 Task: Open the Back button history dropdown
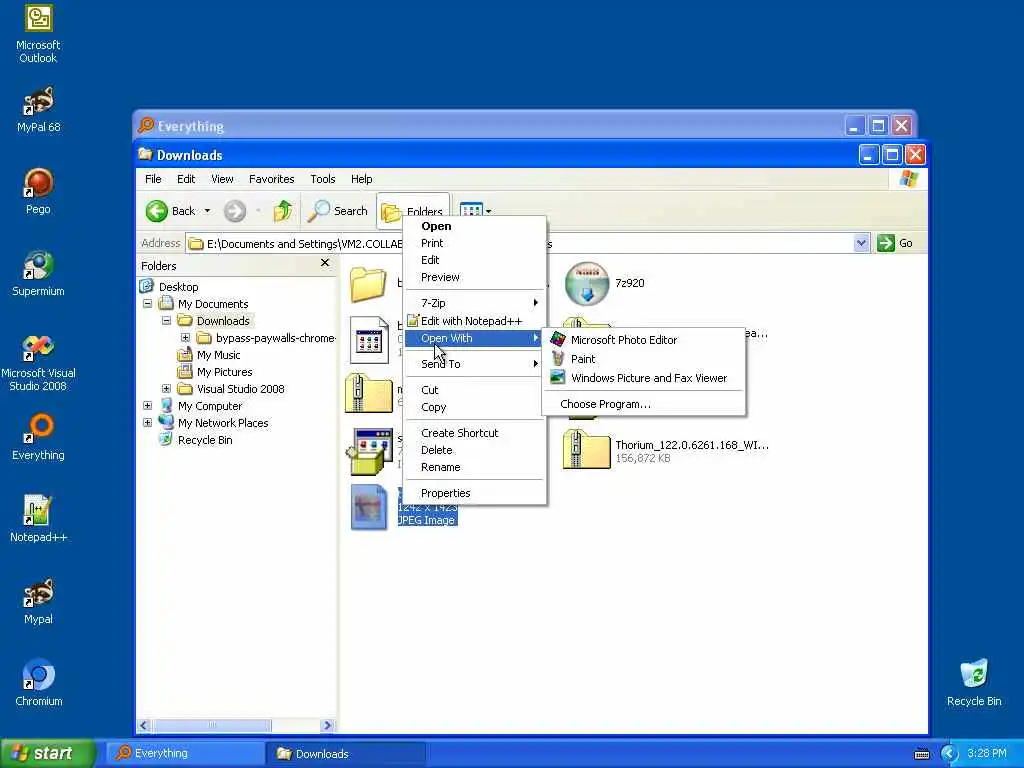pyautogui.click(x=207, y=211)
